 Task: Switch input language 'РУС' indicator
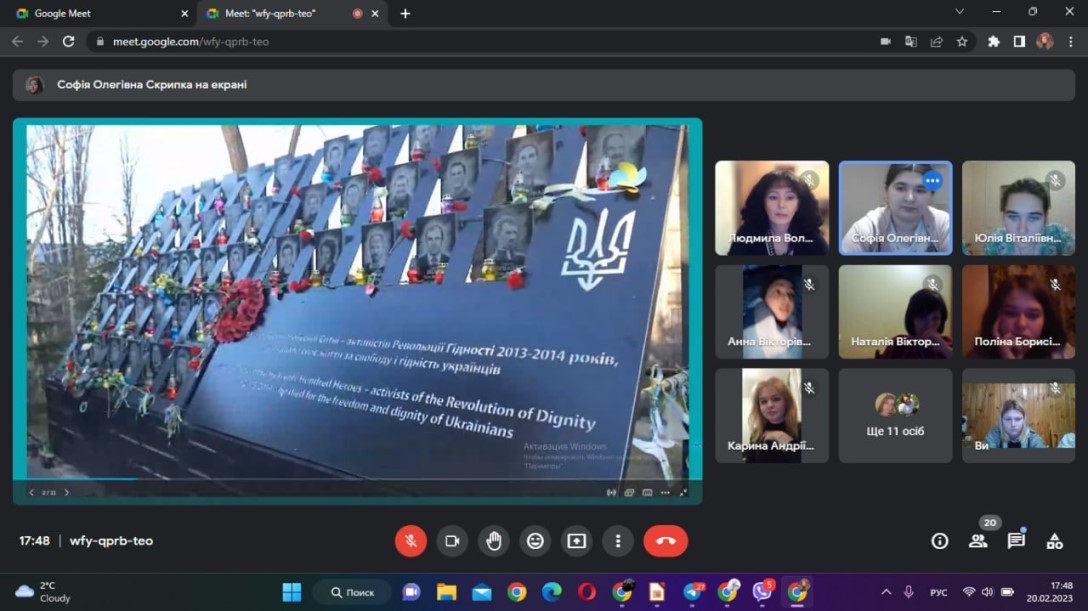point(939,592)
